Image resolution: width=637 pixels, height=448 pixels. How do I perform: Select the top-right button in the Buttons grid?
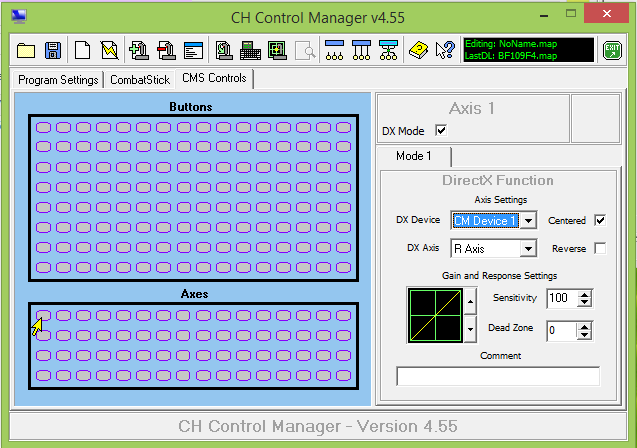(344, 128)
